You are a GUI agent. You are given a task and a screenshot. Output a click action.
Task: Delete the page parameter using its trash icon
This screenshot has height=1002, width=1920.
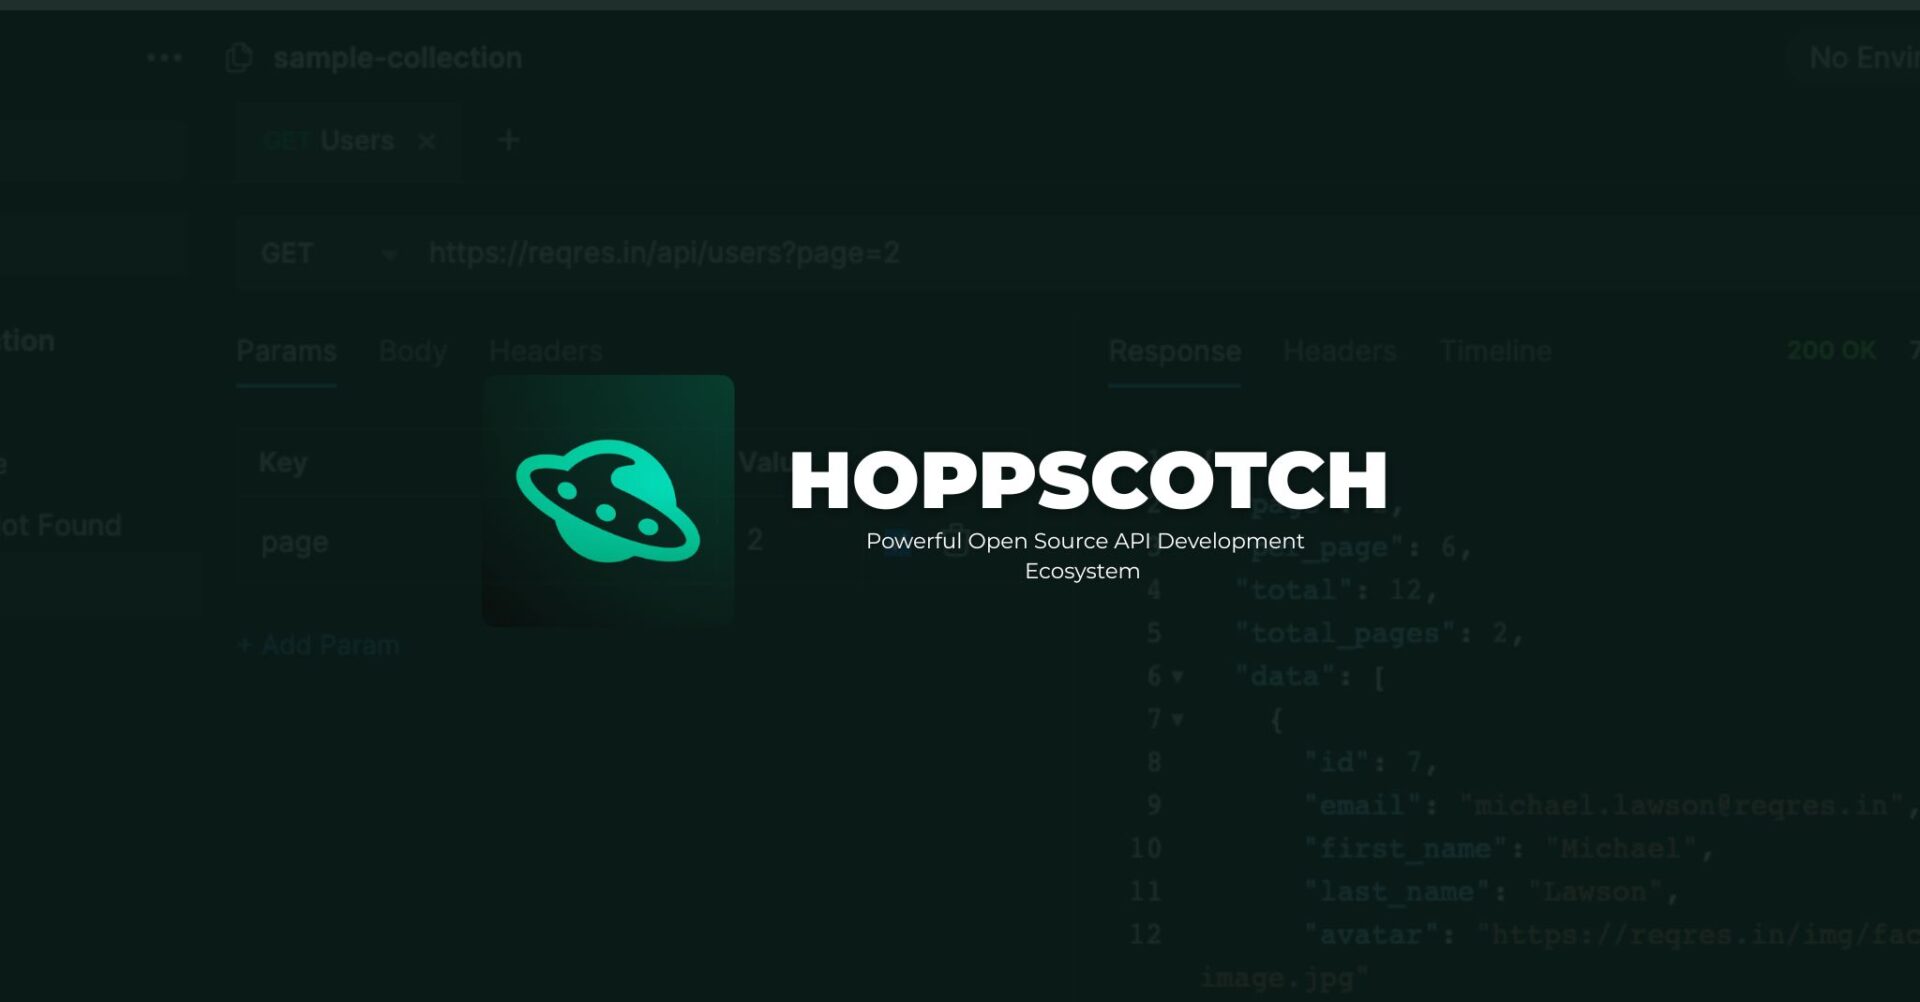pos(955,540)
